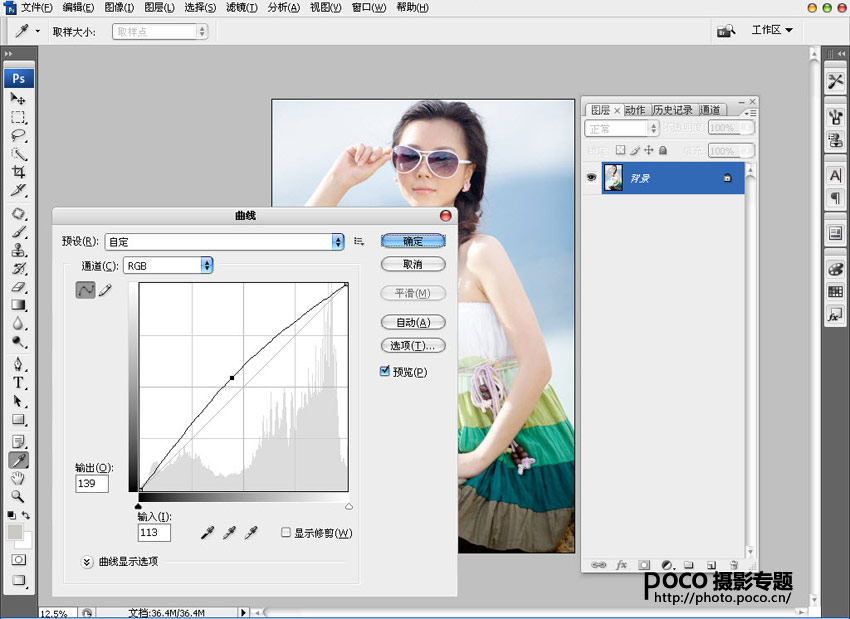Image resolution: width=850 pixels, height=619 pixels.
Task: Select the Zoom magnifier tool
Action: tap(19, 496)
